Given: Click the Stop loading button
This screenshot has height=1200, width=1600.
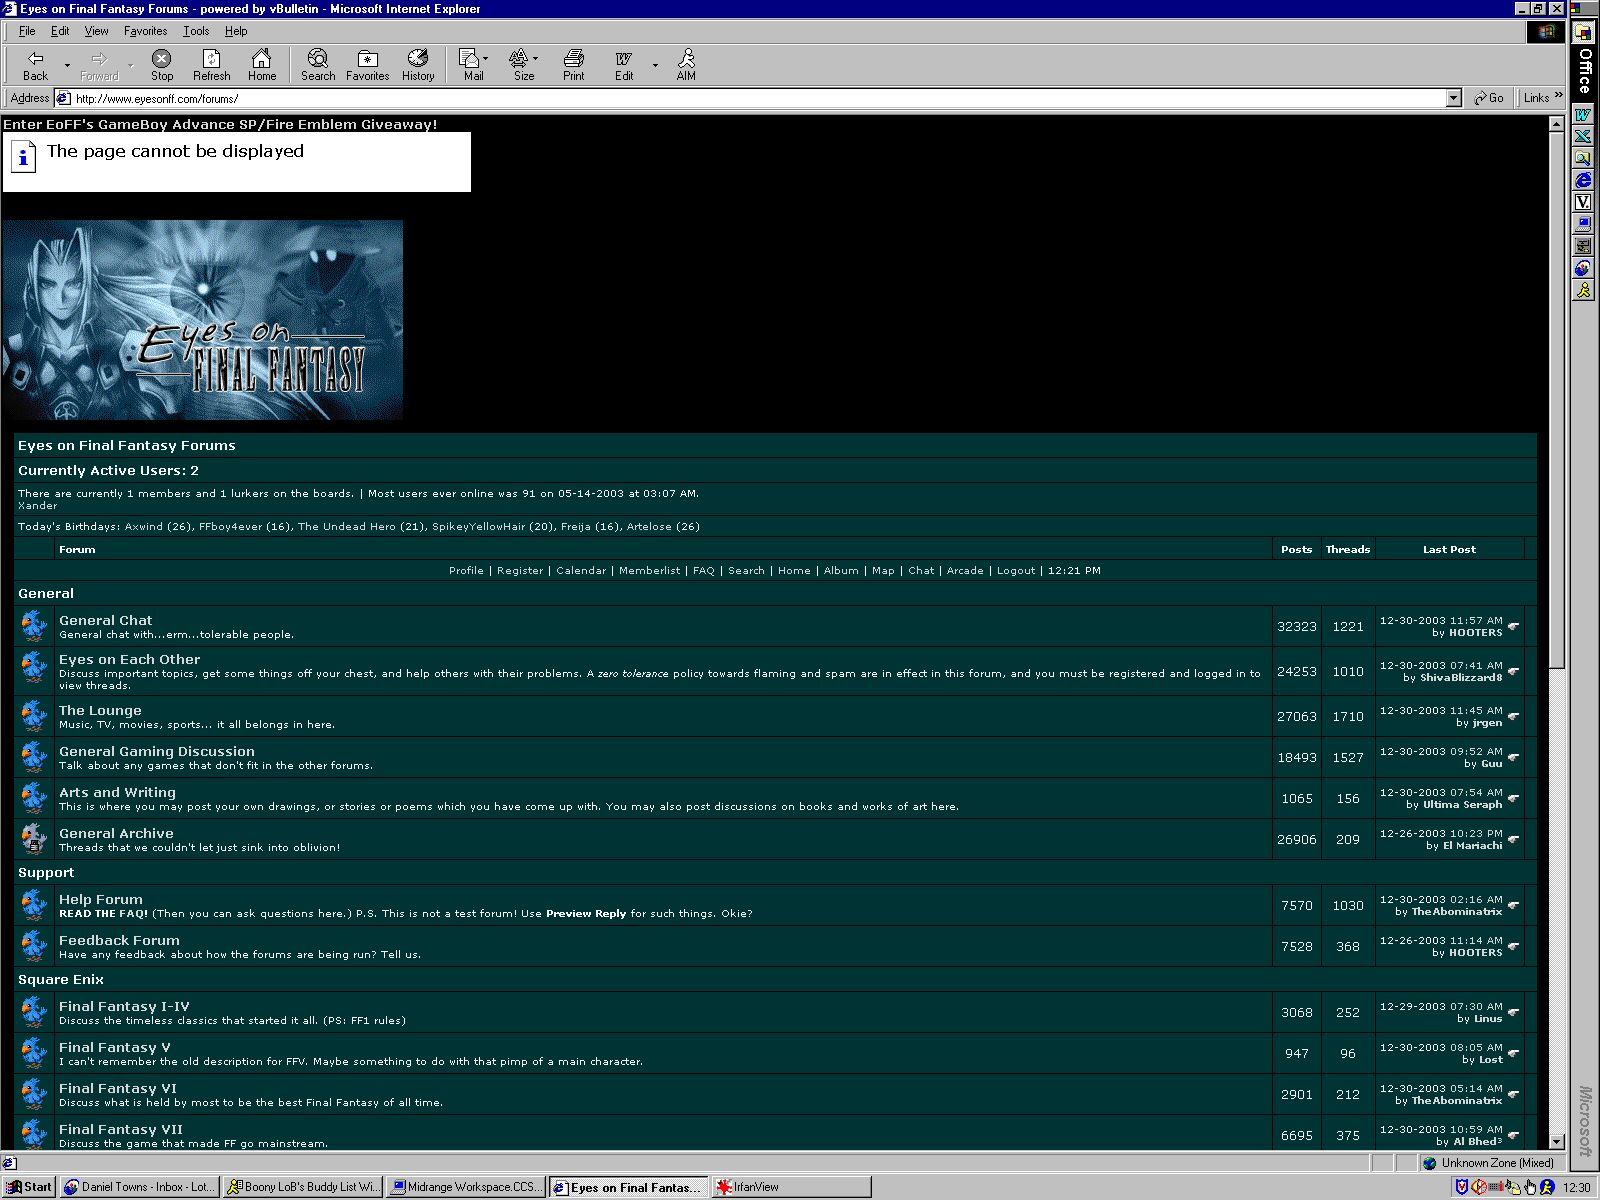Looking at the screenshot, I should point(162,65).
